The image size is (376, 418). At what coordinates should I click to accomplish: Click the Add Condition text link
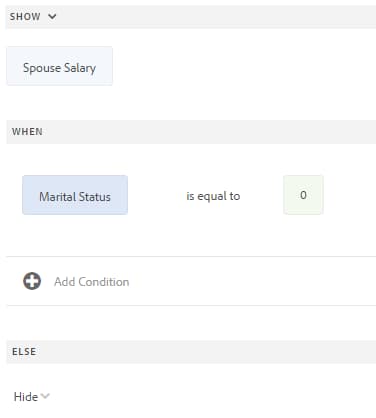92,282
